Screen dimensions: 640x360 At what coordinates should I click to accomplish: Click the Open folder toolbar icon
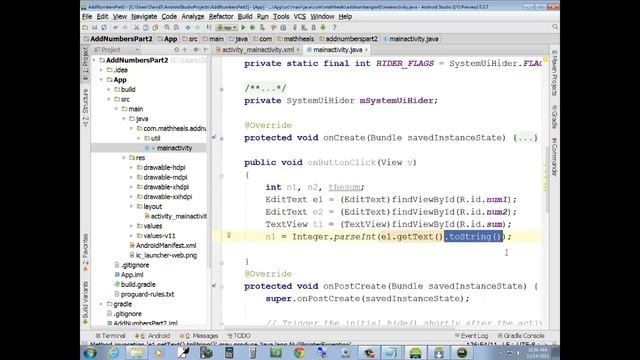coord(85,27)
